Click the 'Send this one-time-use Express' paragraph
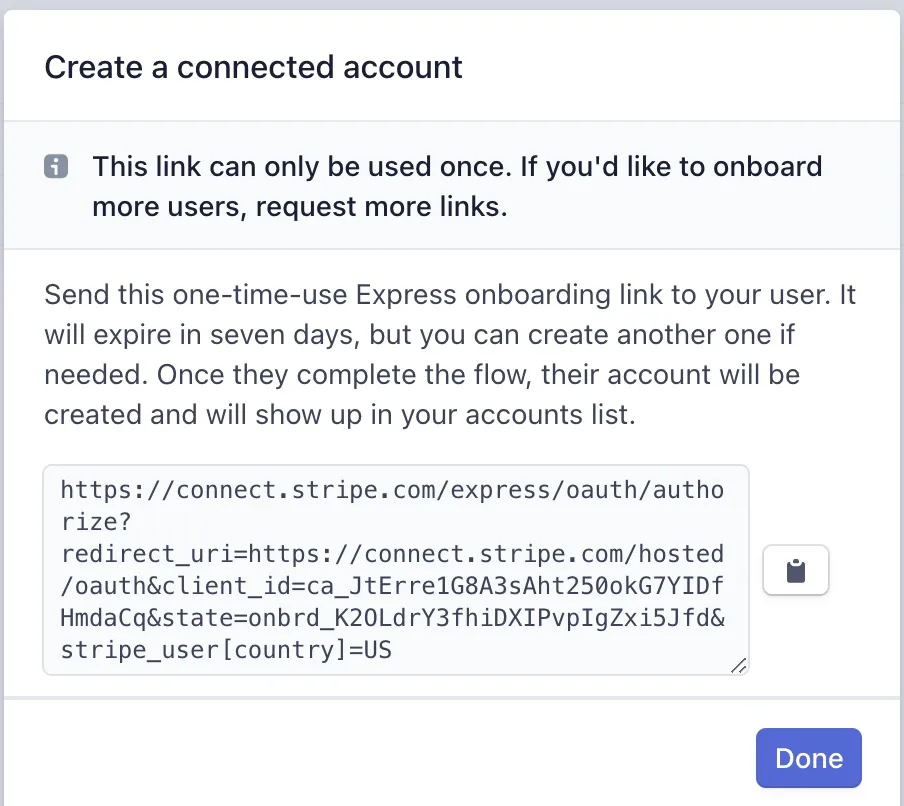Viewport: 904px width, 806px height. 450,355
